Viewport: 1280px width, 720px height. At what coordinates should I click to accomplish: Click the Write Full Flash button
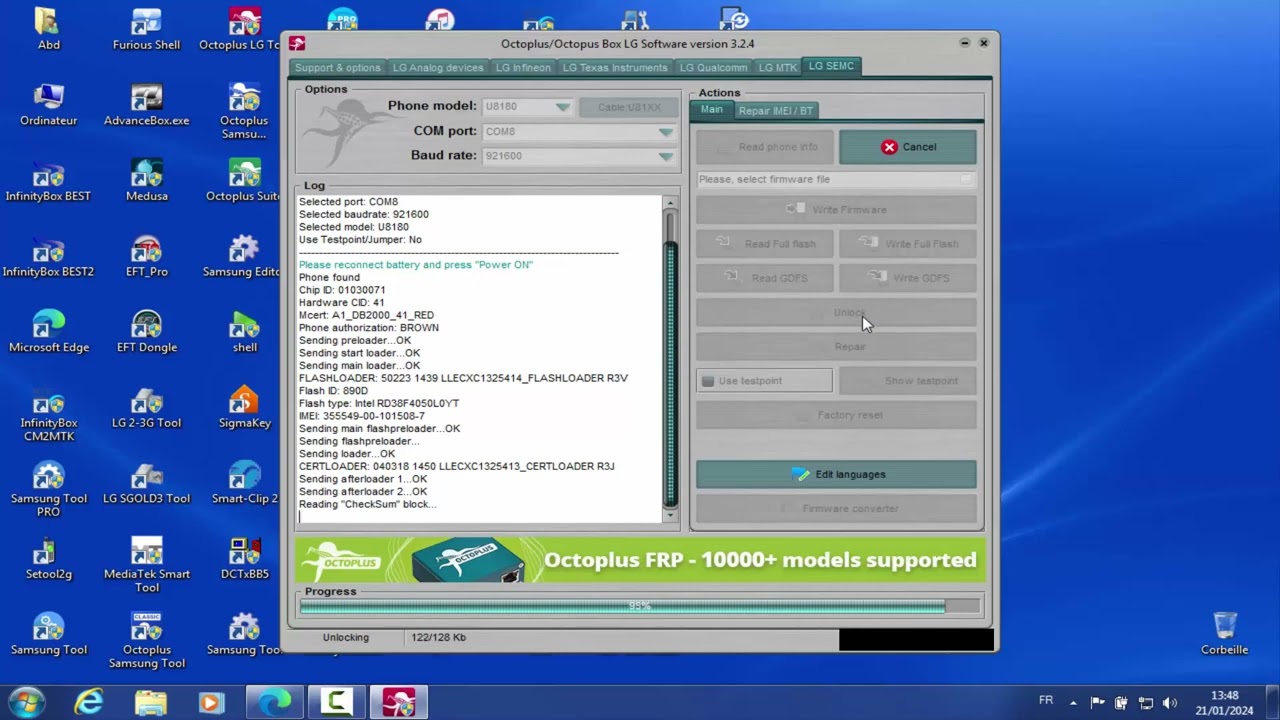(908, 244)
